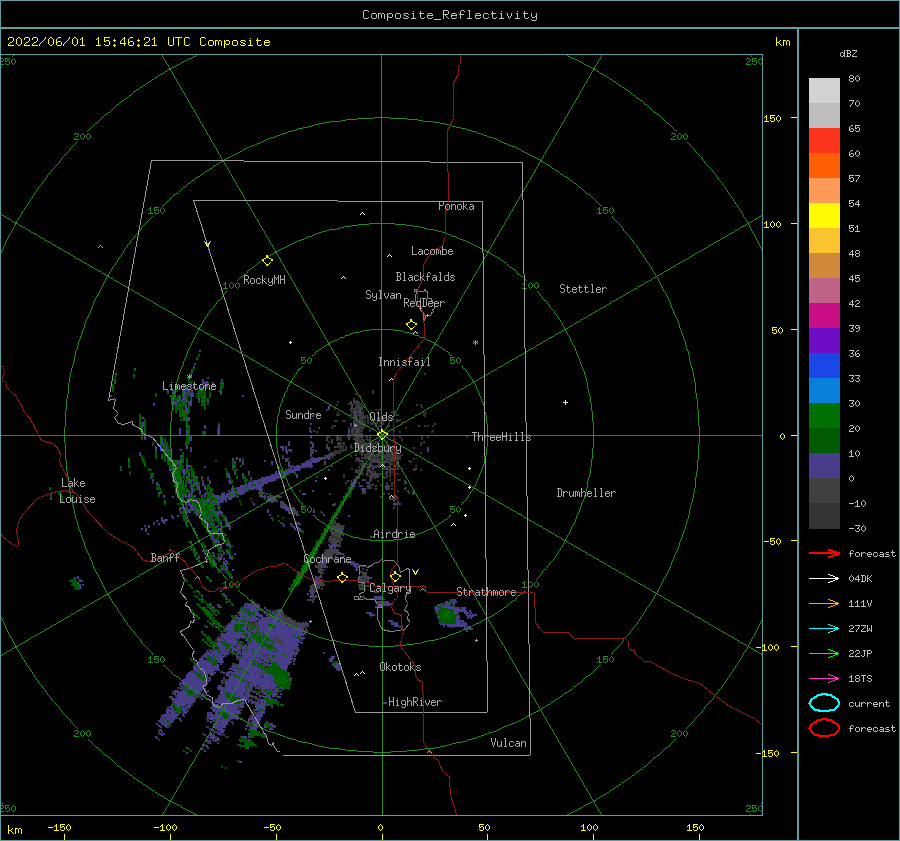900x841 pixels.
Task: Click the 30 dBZ green color swatch
Action: [824, 416]
